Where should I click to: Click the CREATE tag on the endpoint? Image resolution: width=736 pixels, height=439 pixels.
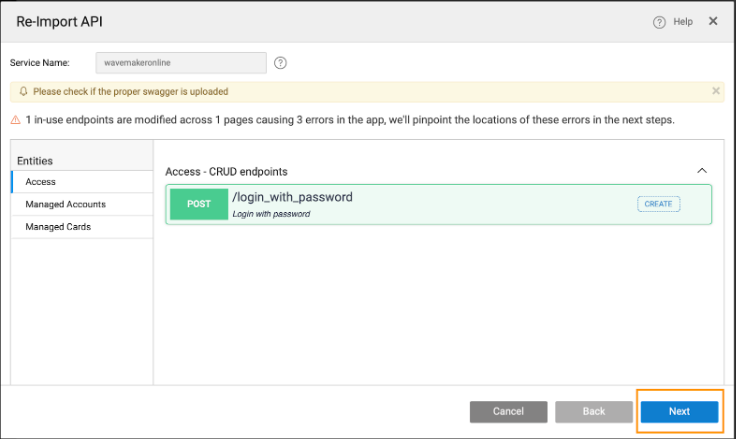click(658, 204)
